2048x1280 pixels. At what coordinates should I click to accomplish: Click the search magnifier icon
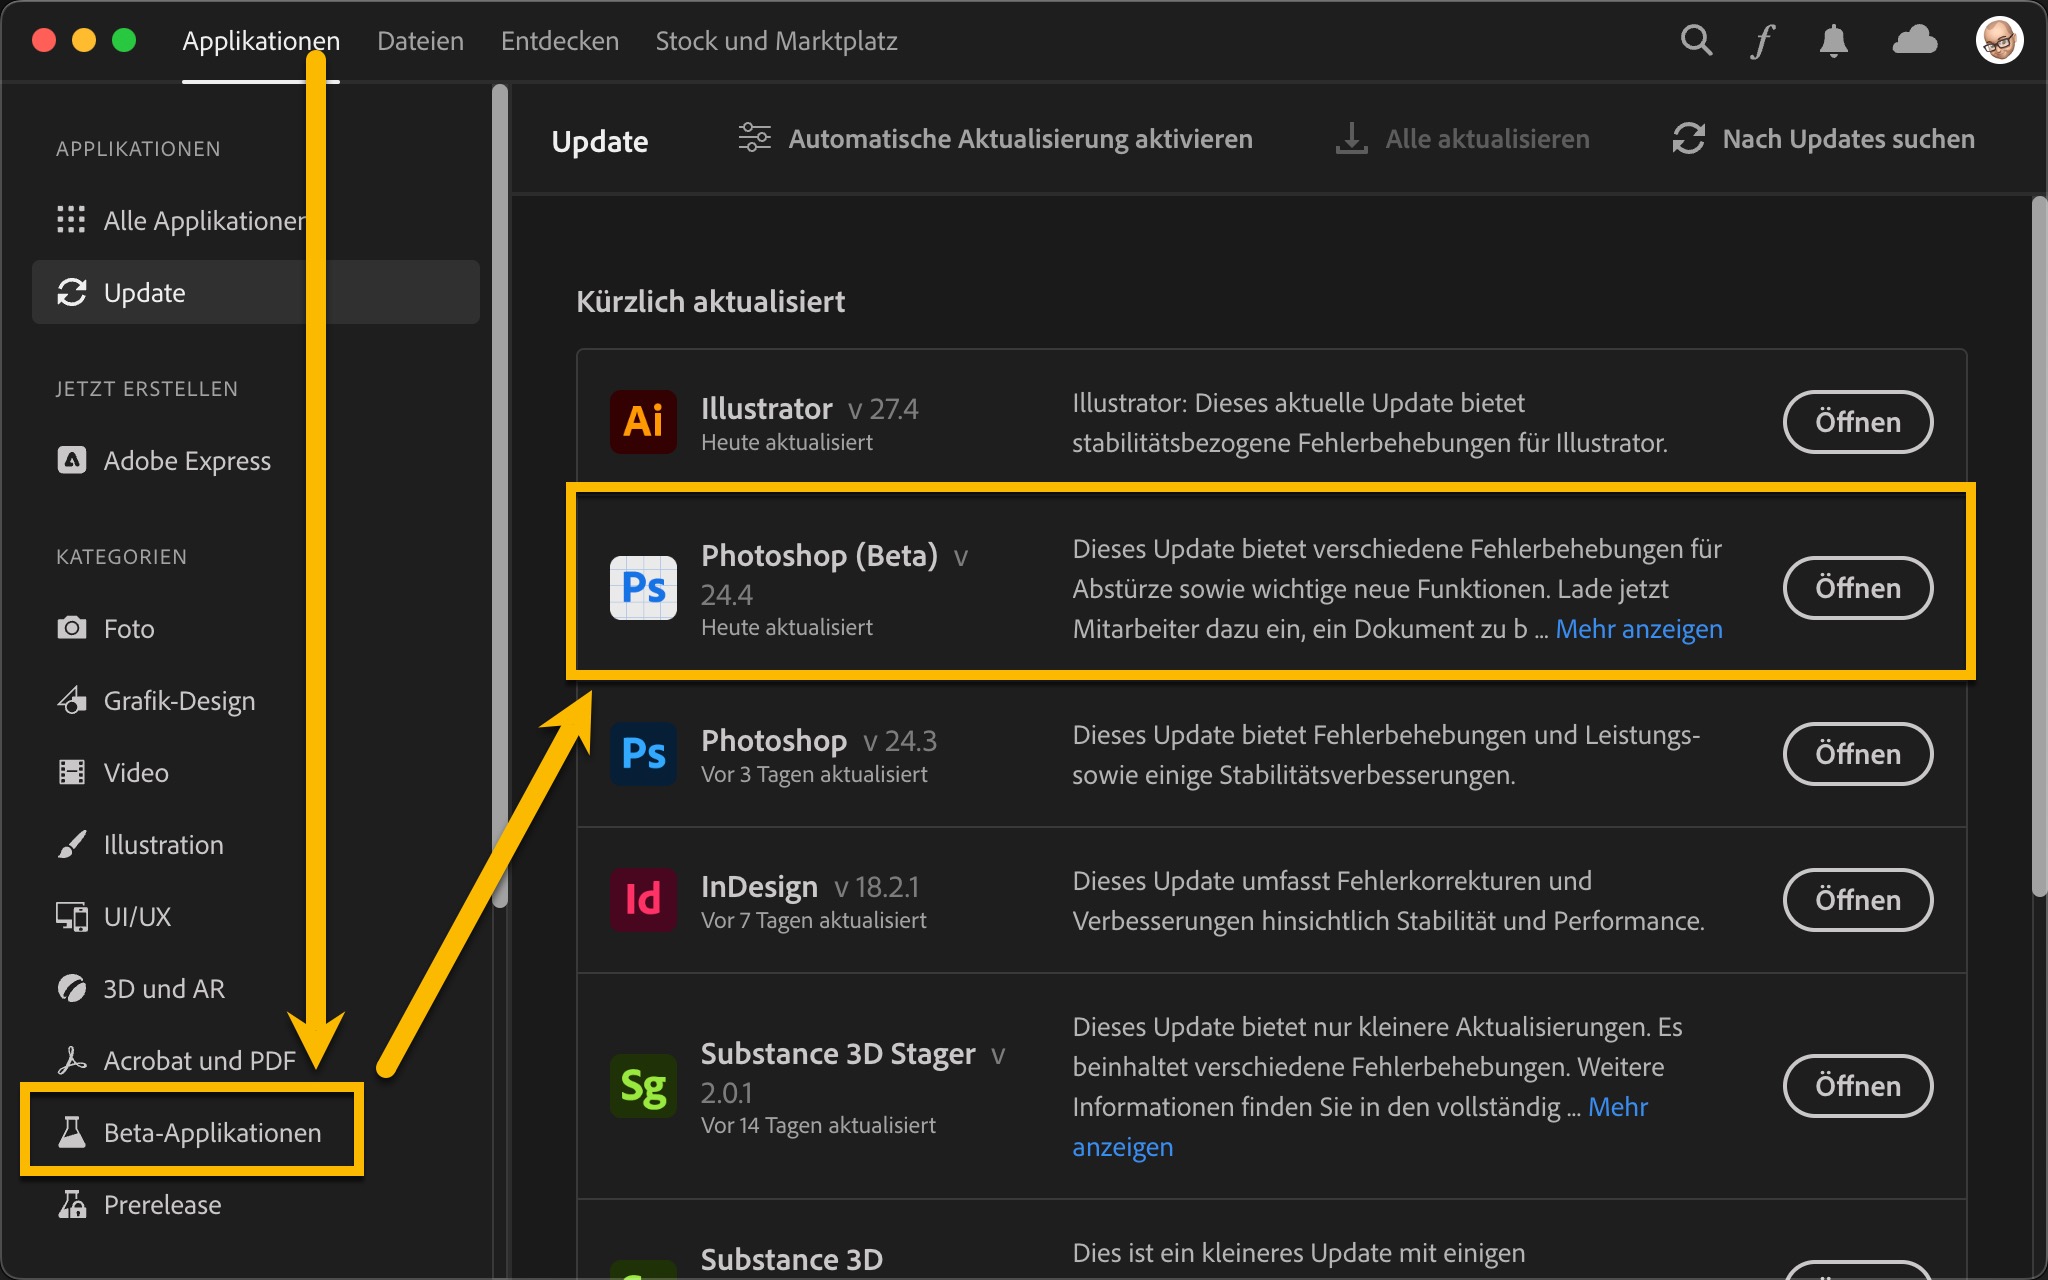tap(1696, 41)
